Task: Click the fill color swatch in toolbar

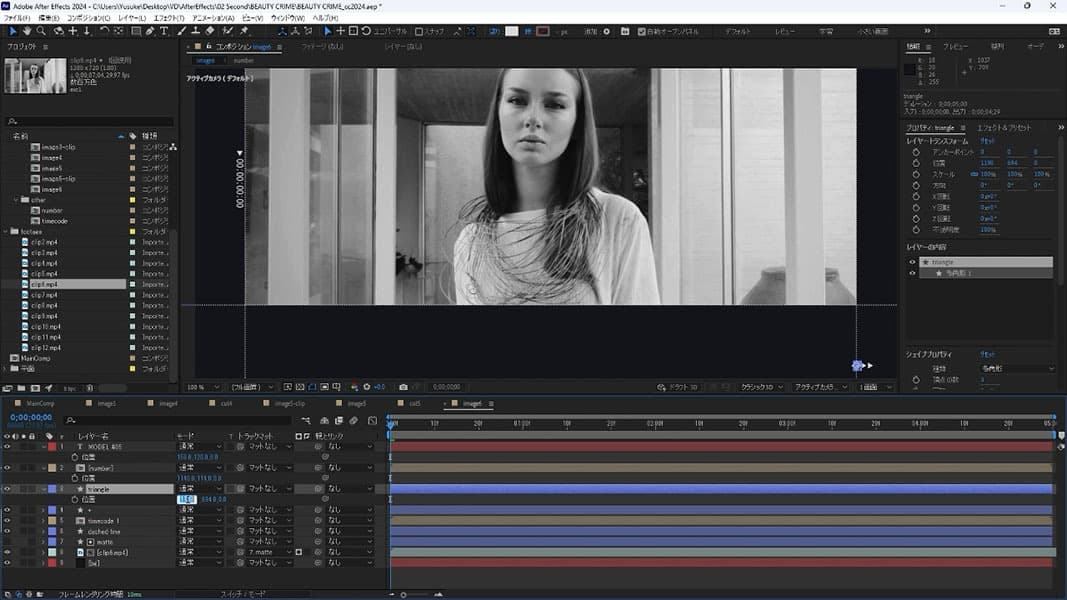Action: (512, 31)
